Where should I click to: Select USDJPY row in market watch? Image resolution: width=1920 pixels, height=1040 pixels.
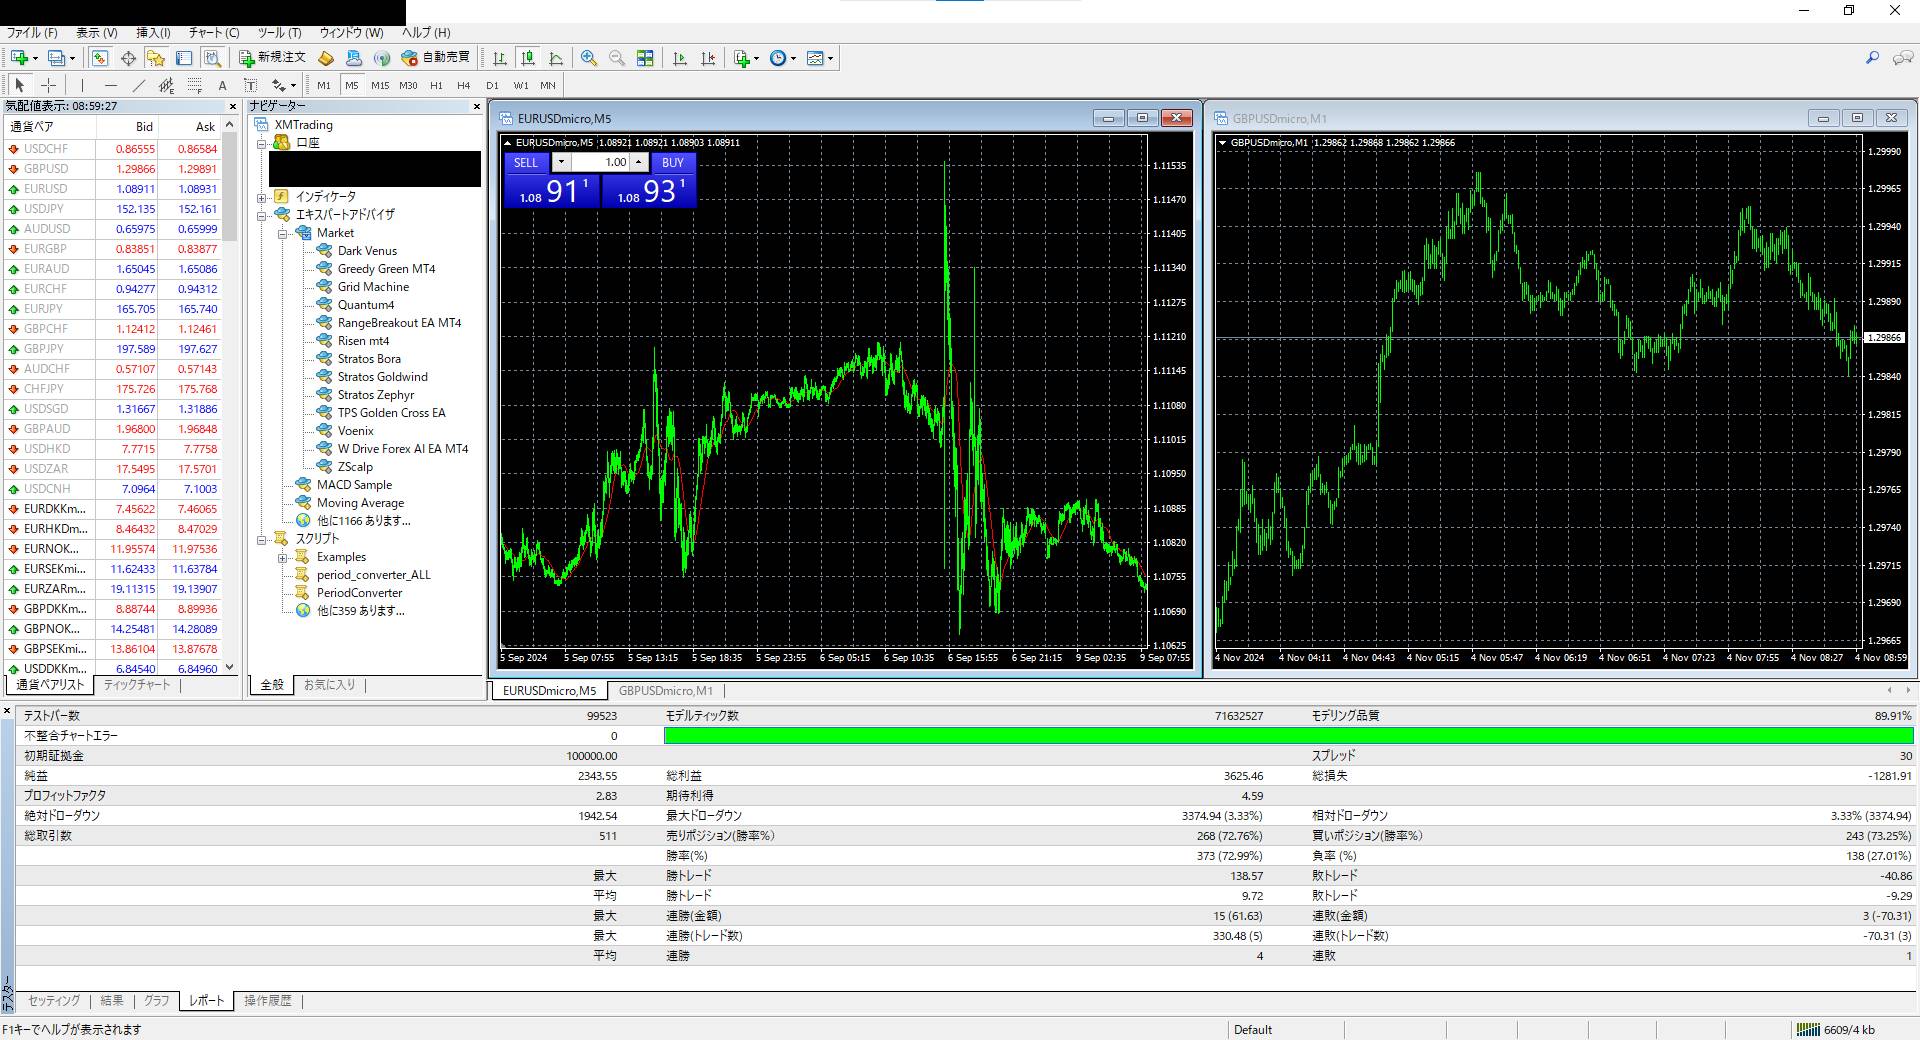pos(112,209)
